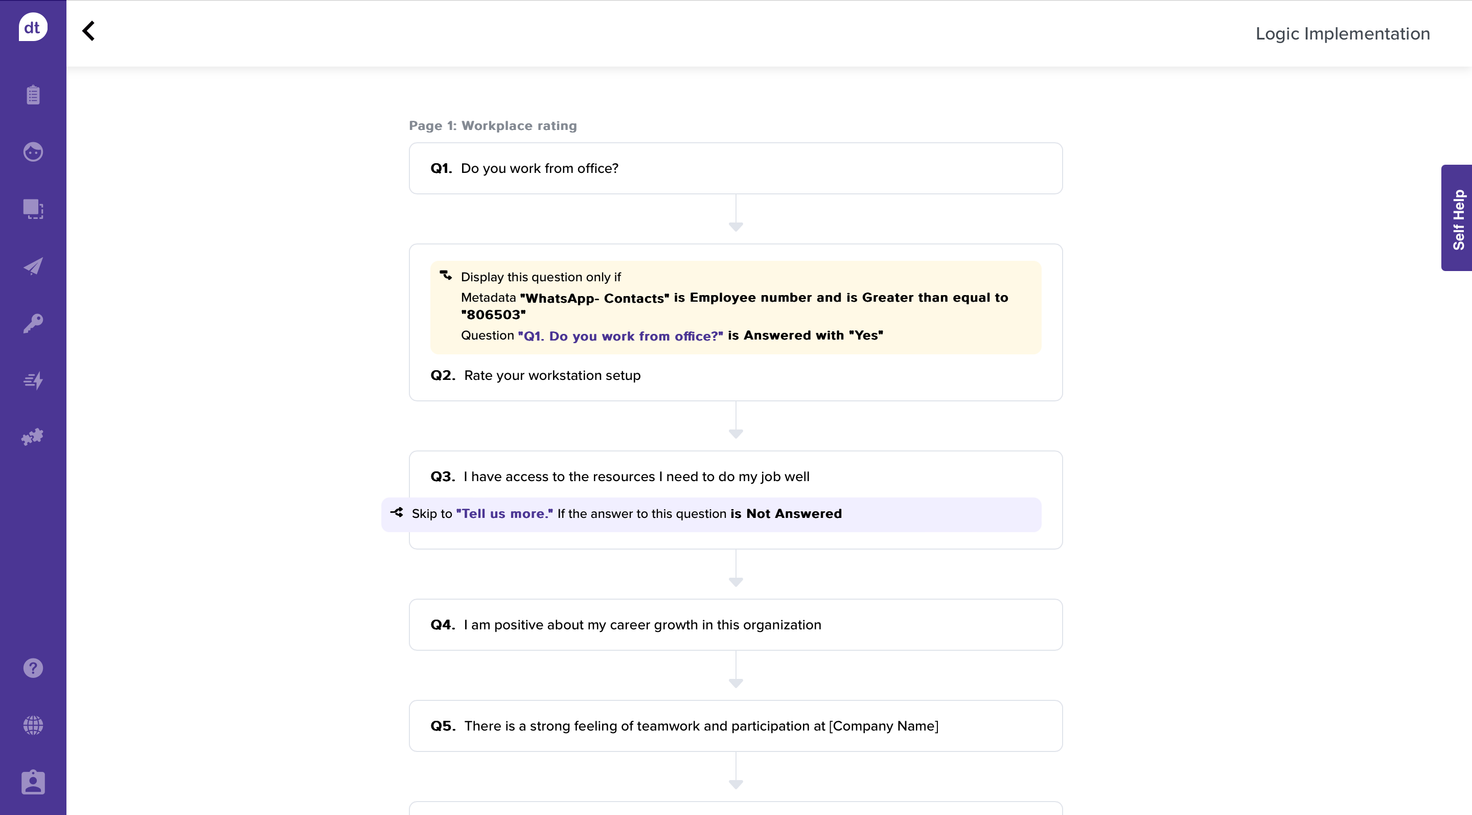Viewport: 1472px width, 815px height.
Task: Open the question mark help icon
Action: point(33,668)
